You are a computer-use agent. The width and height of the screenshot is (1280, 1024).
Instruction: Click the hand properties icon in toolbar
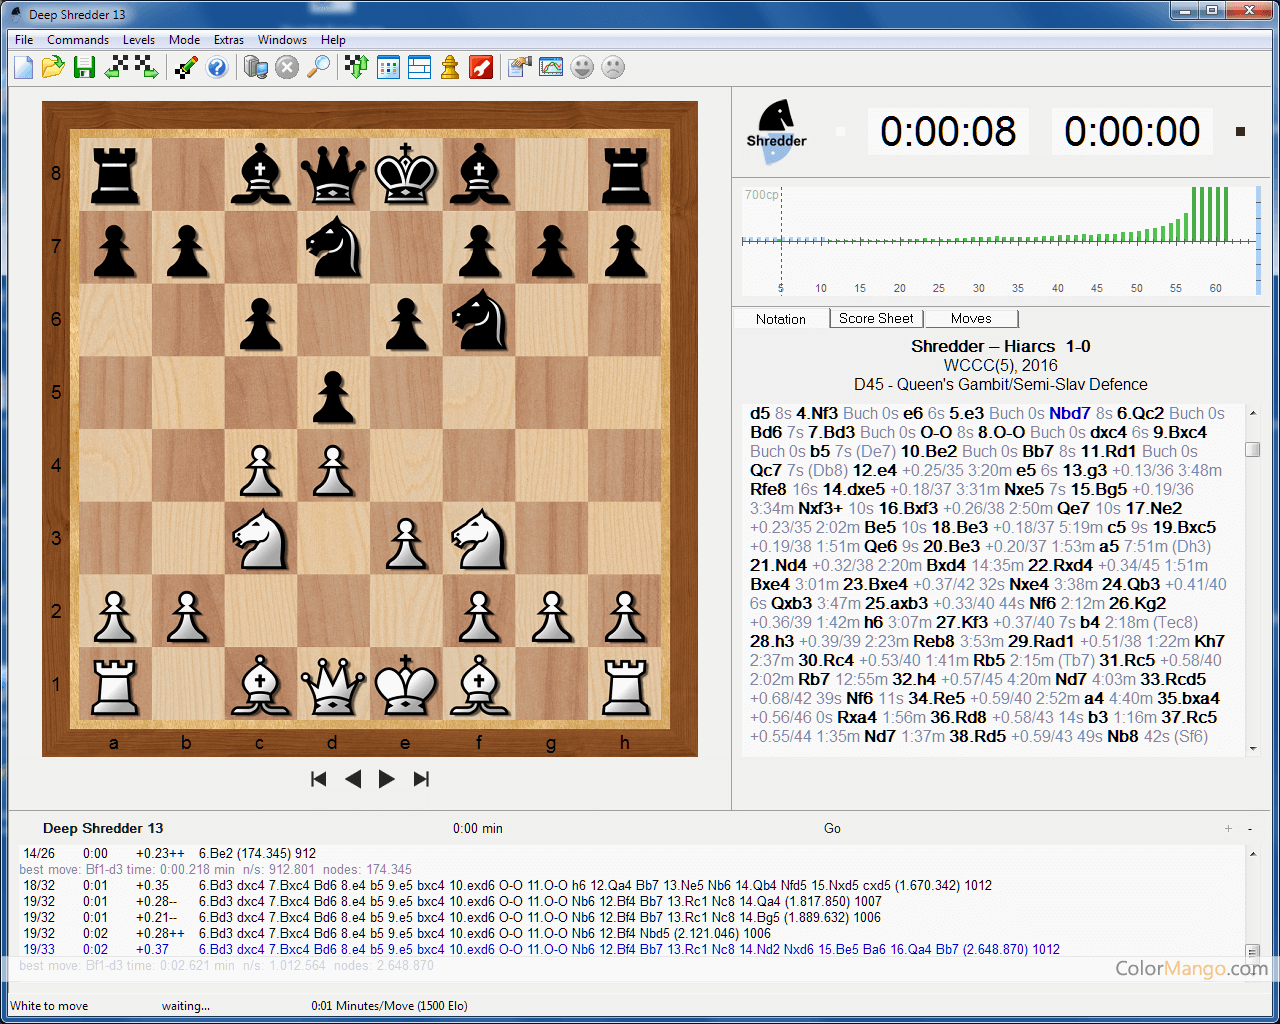pos(520,67)
